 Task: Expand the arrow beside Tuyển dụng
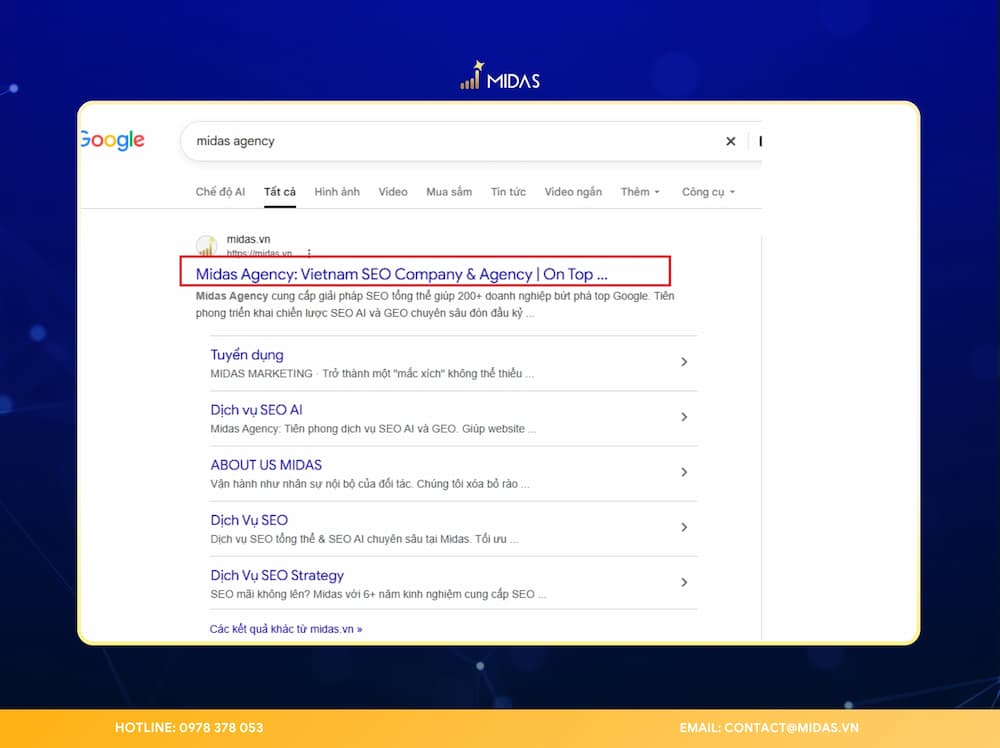coord(684,362)
